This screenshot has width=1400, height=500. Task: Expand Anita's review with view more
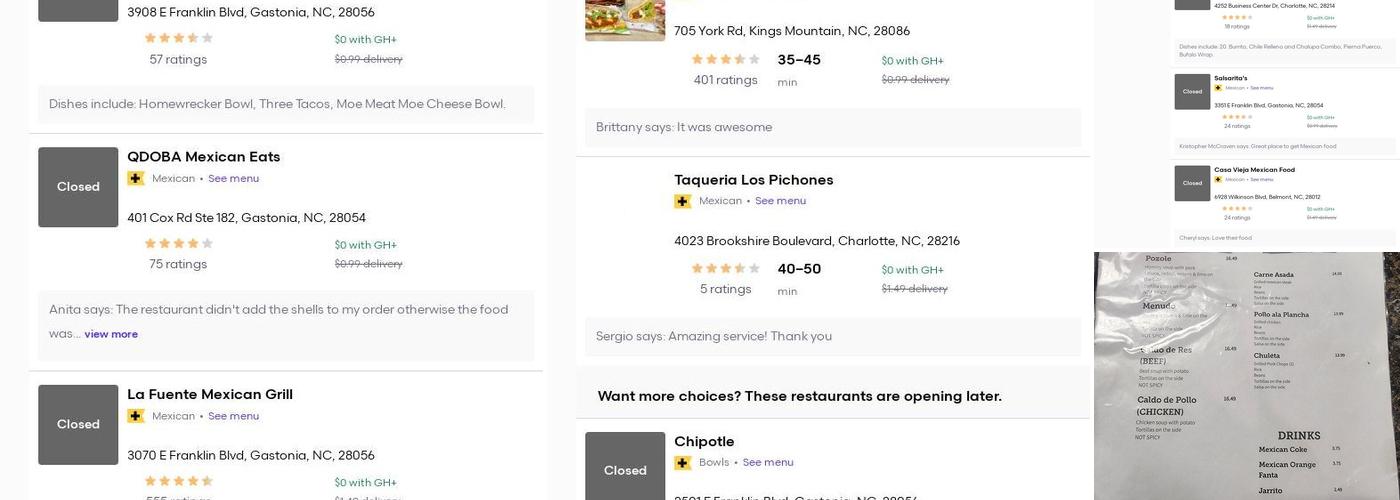click(x=111, y=335)
